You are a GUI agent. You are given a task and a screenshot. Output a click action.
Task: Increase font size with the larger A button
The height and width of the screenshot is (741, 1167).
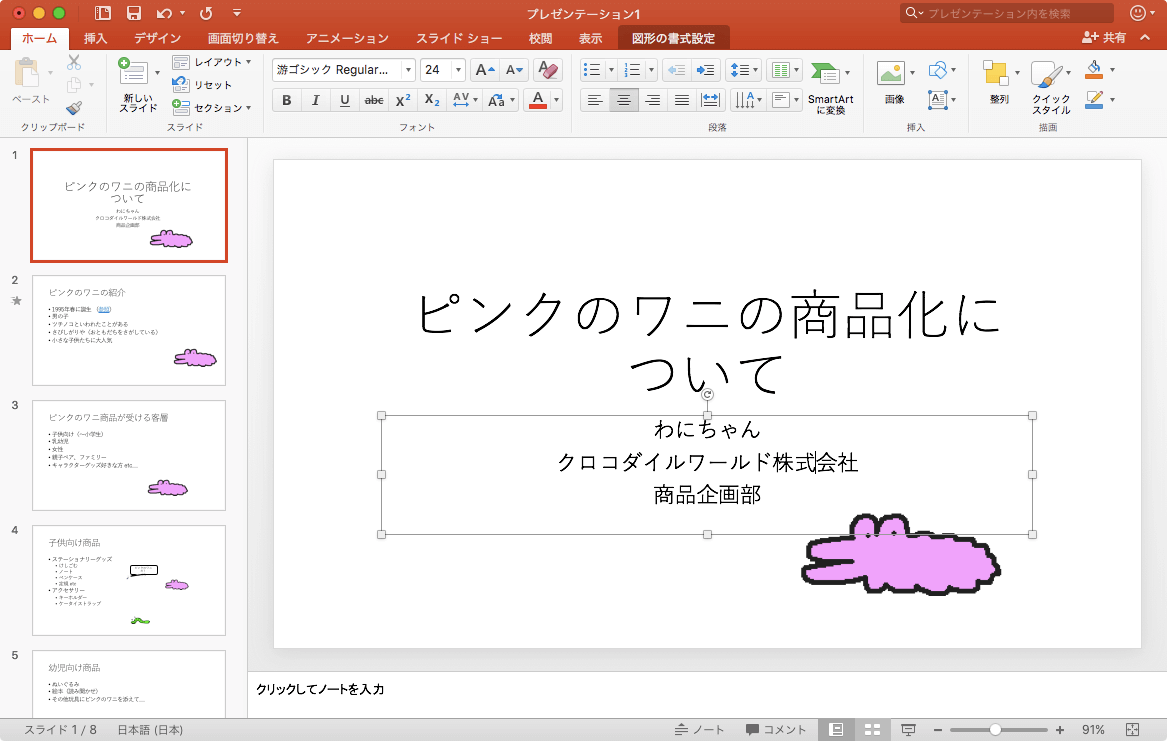[484, 70]
